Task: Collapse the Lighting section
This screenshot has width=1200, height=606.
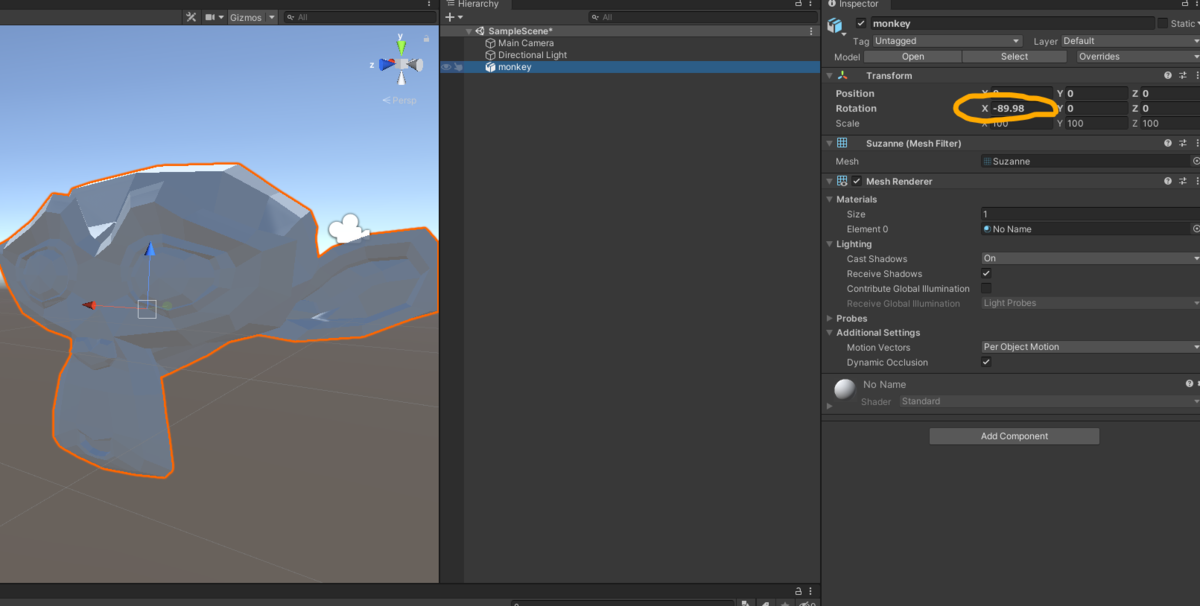Action: [829, 244]
